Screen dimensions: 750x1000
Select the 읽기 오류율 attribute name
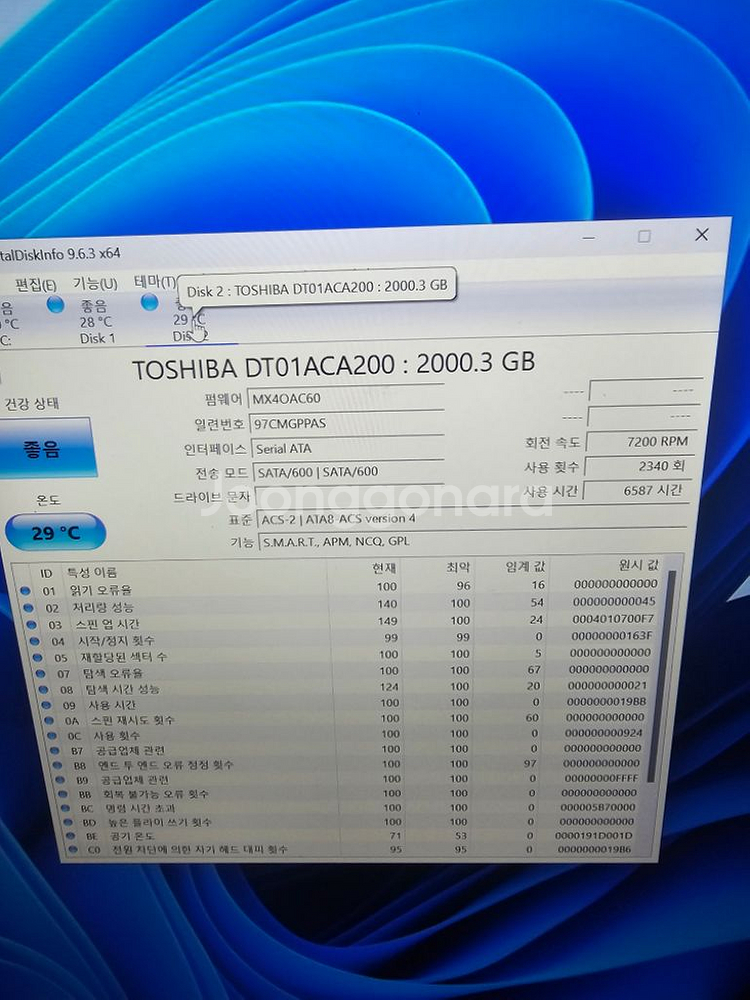tap(101, 590)
